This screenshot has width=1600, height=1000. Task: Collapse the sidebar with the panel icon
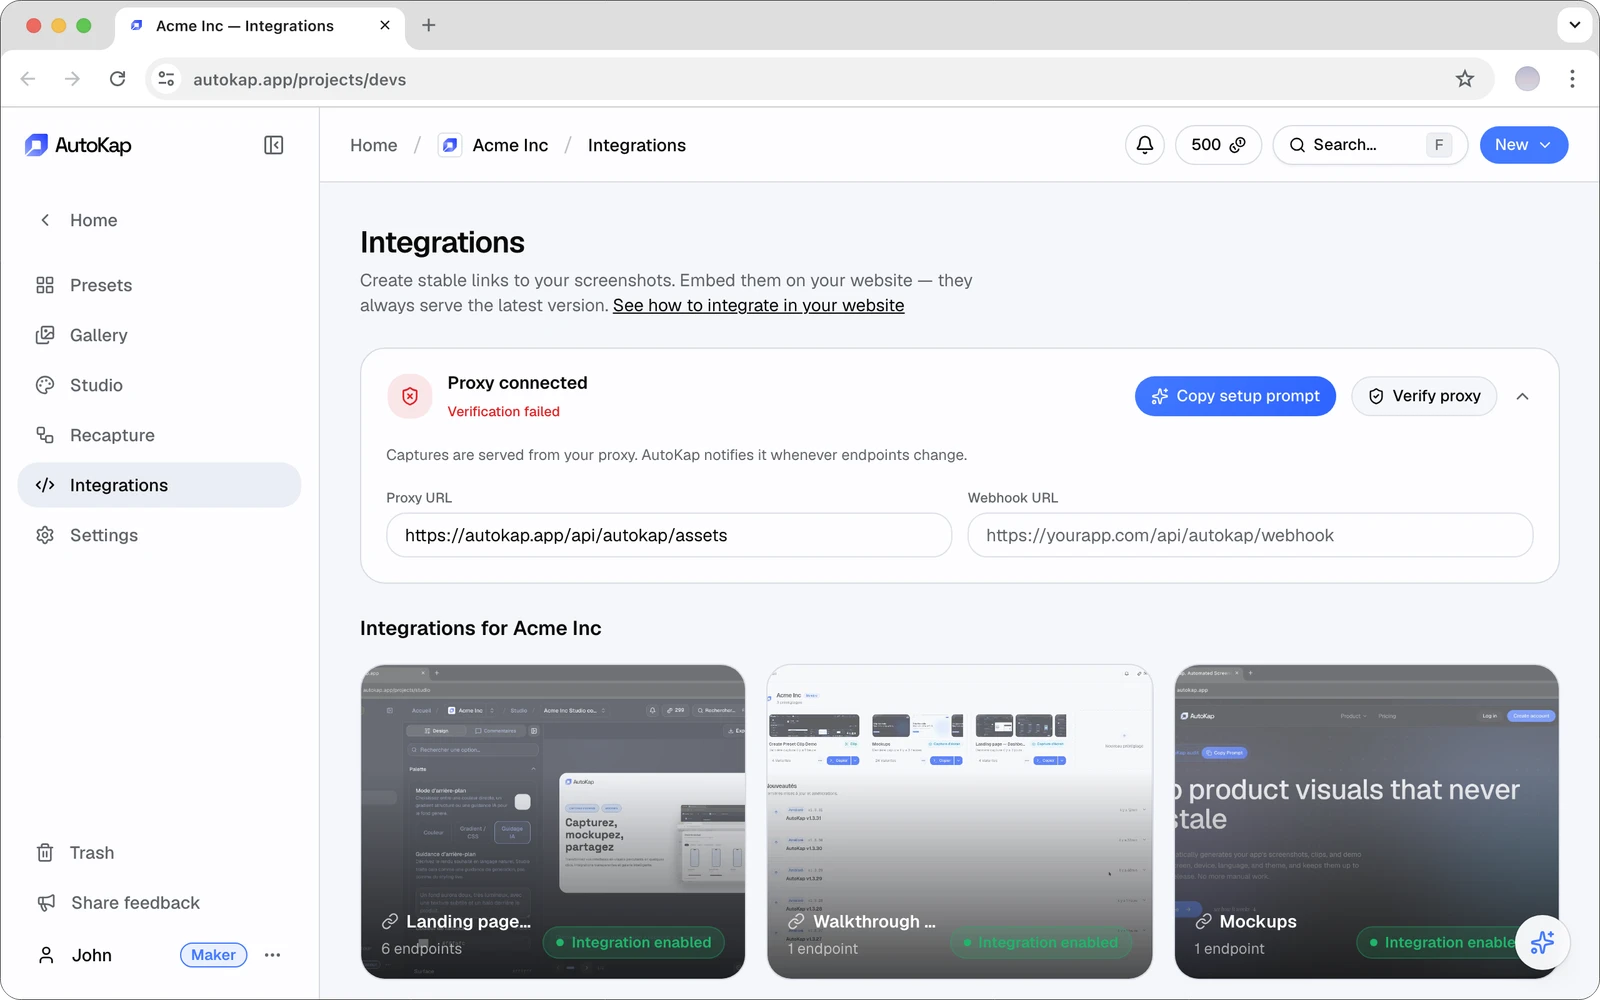(x=273, y=145)
